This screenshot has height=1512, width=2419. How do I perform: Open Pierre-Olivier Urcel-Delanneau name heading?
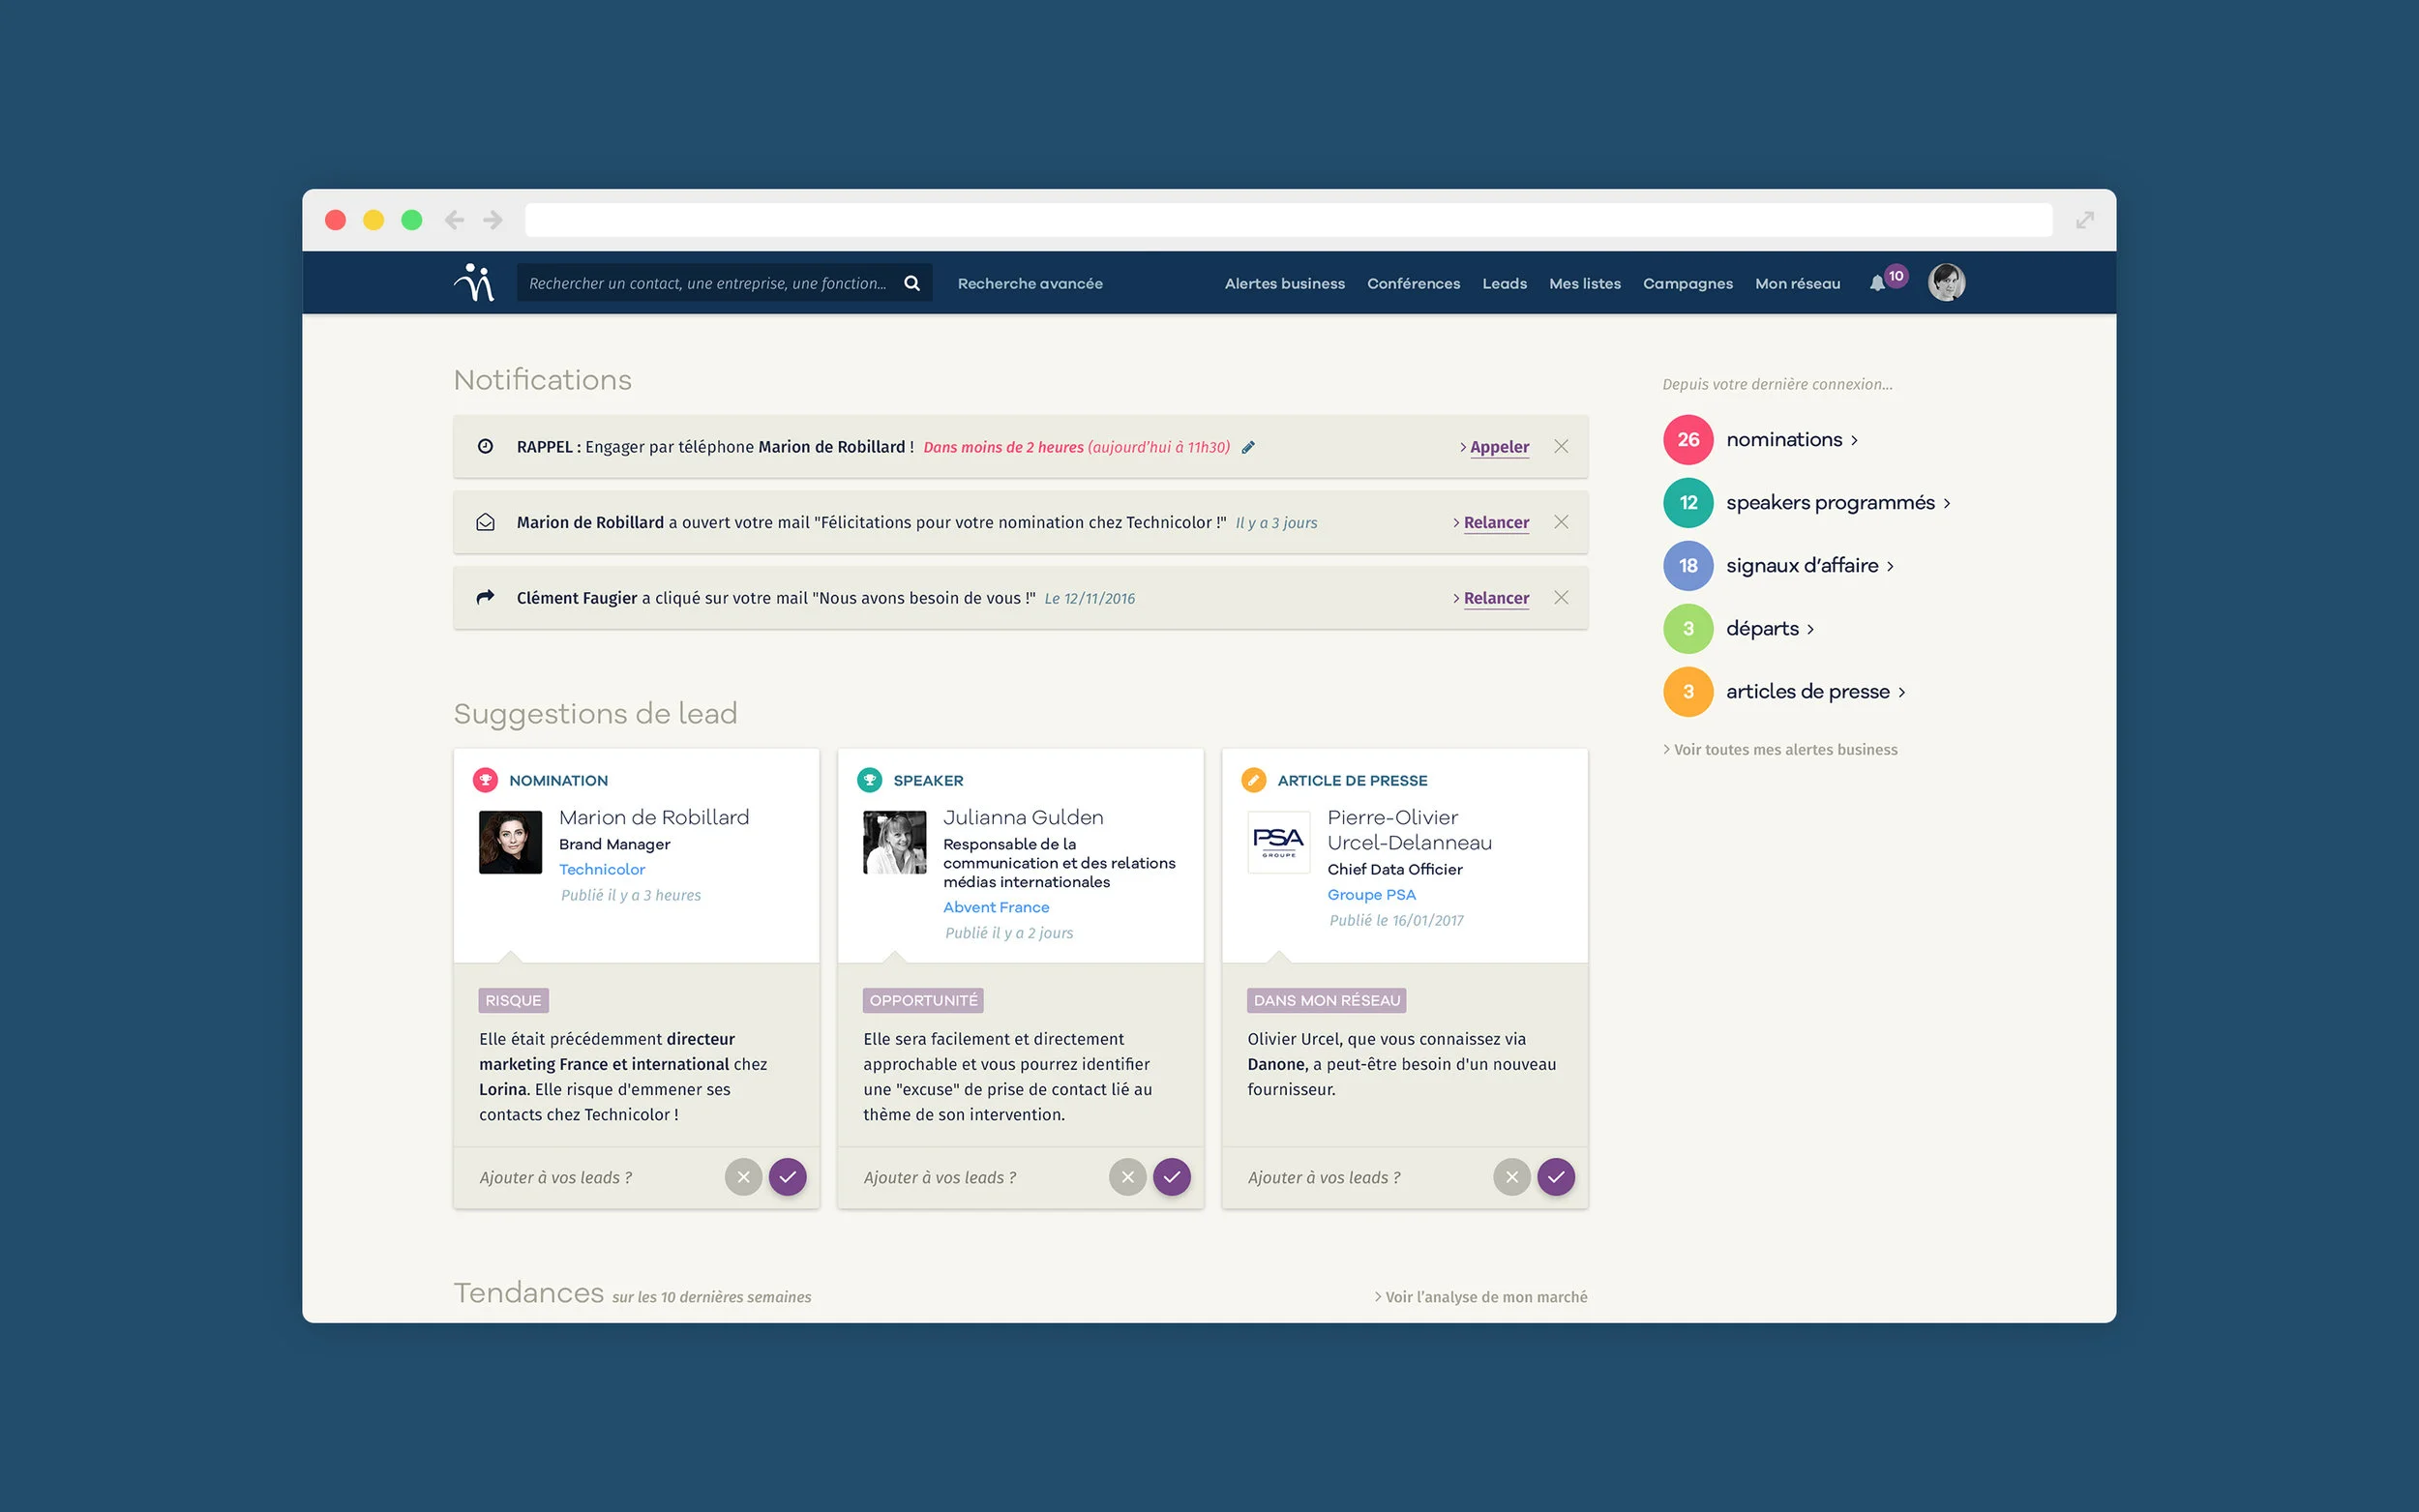click(x=1409, y=830)
